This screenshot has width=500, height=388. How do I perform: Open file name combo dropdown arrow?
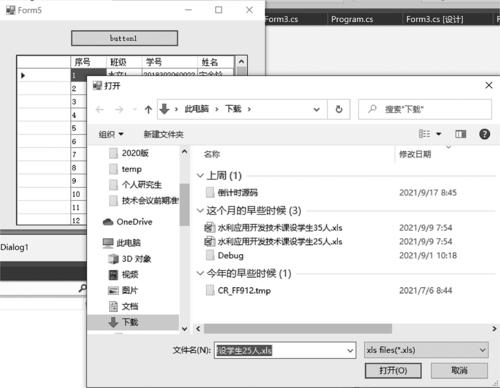350,350
